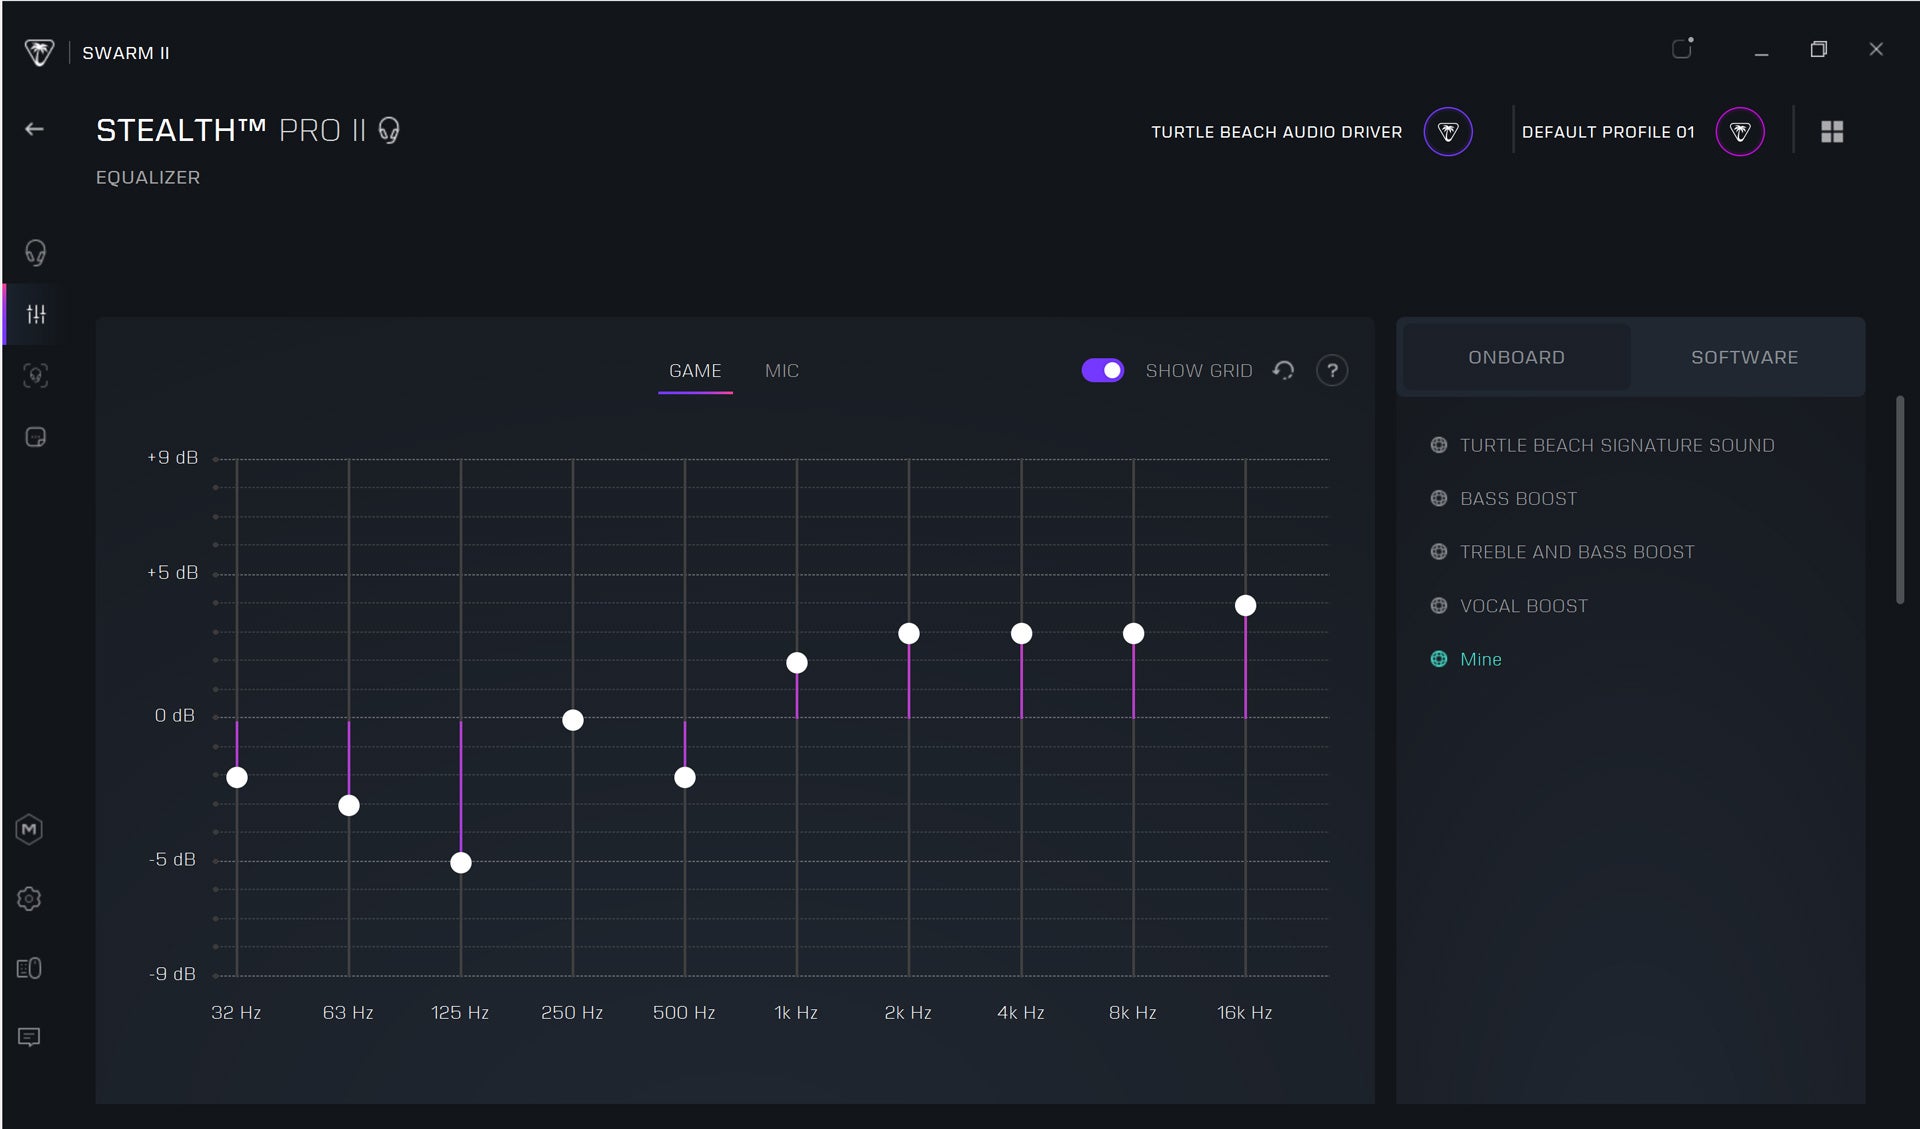Screen dimensions: 1920x1129
Task: Open the dashboard grid view icon
Action: pyautogui.click(x=1832, y=132)
